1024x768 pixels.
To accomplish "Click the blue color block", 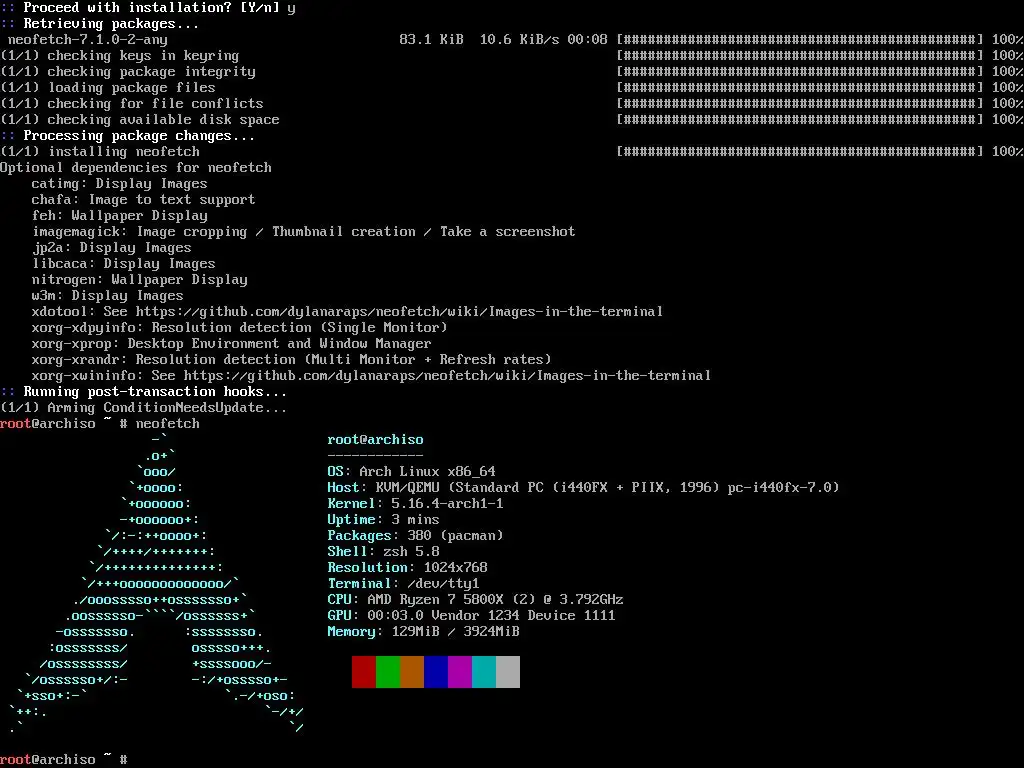I will point(436,672).
